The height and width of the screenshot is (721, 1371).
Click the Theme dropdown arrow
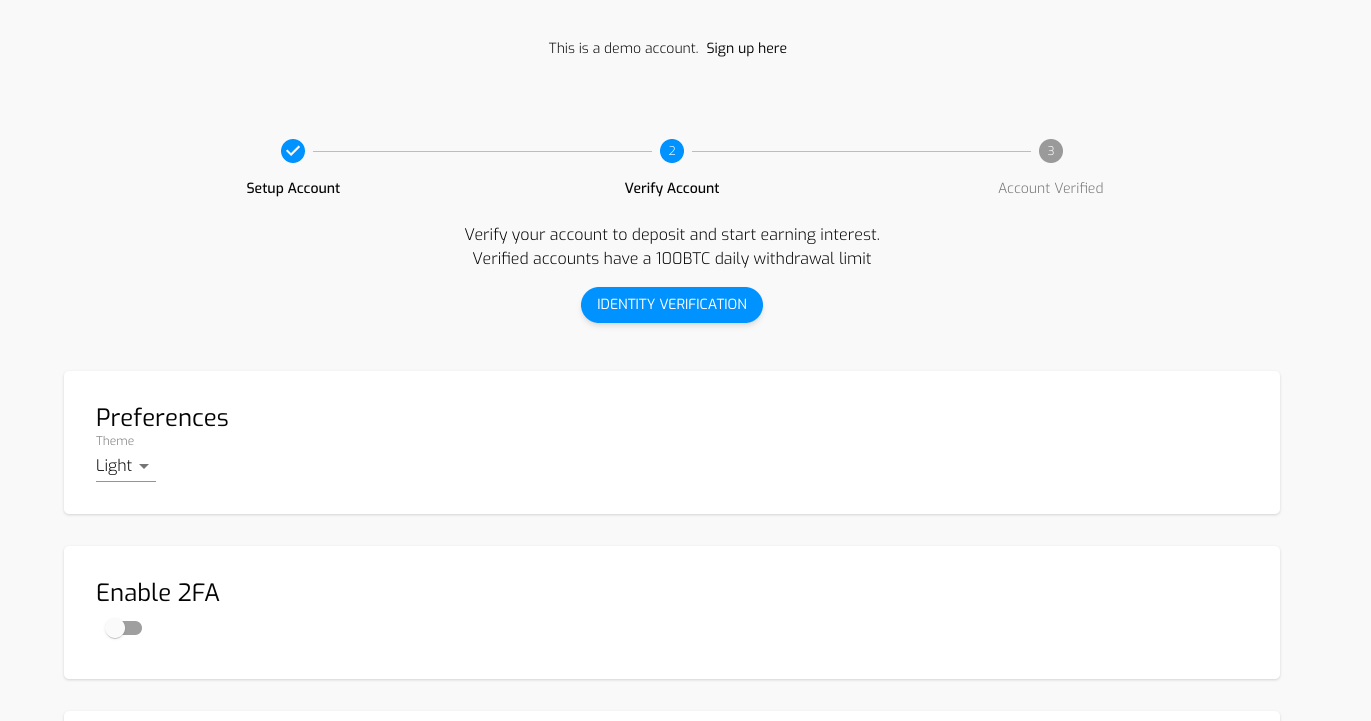pyautogui.click(x=144, y=467)
